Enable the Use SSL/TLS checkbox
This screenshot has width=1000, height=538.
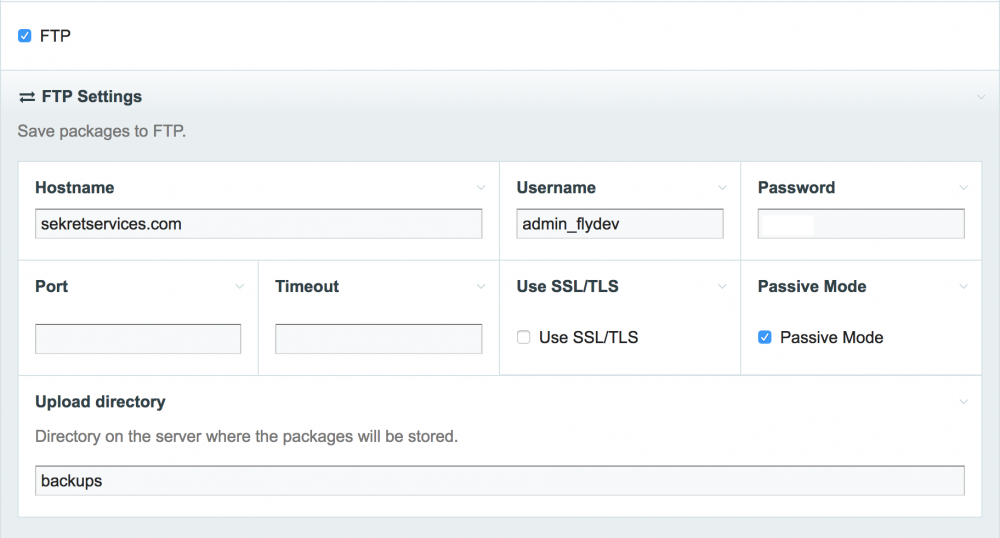524,338
